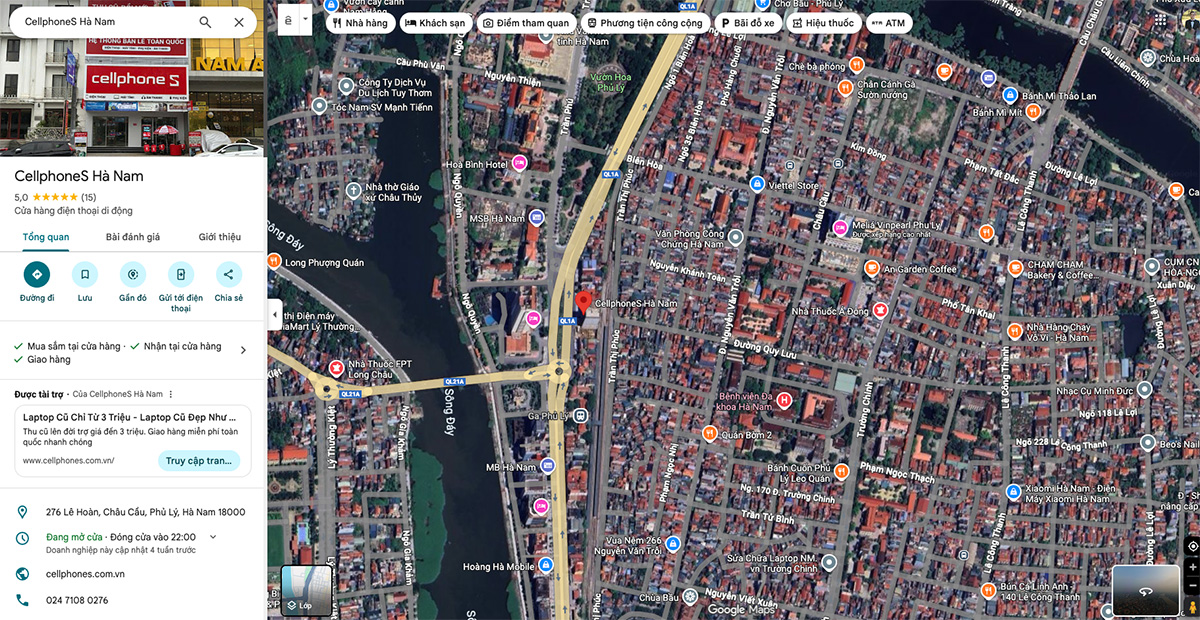
Task: Switch to the Tổng quan tab
Action: pyautogui.click(x=46, y=237)
